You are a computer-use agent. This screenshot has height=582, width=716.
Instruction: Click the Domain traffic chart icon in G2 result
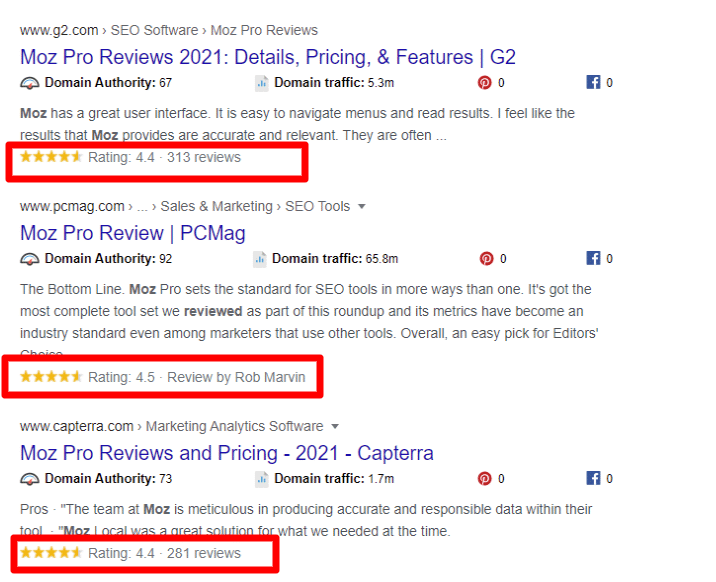coord(262,83)
